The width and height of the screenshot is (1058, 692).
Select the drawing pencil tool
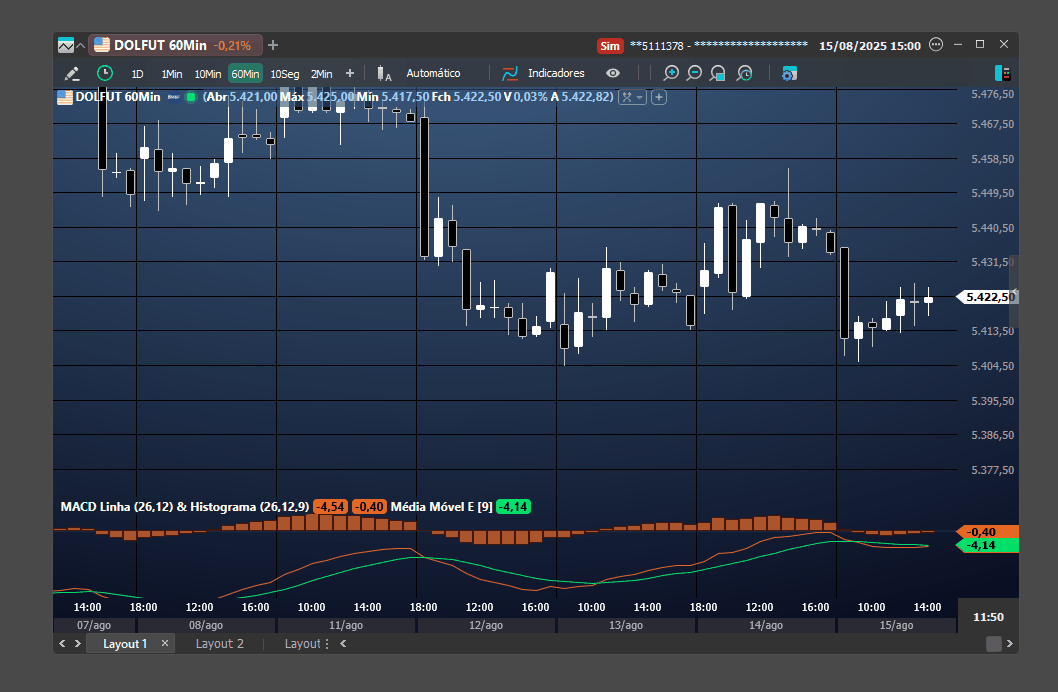click(72, 74)
